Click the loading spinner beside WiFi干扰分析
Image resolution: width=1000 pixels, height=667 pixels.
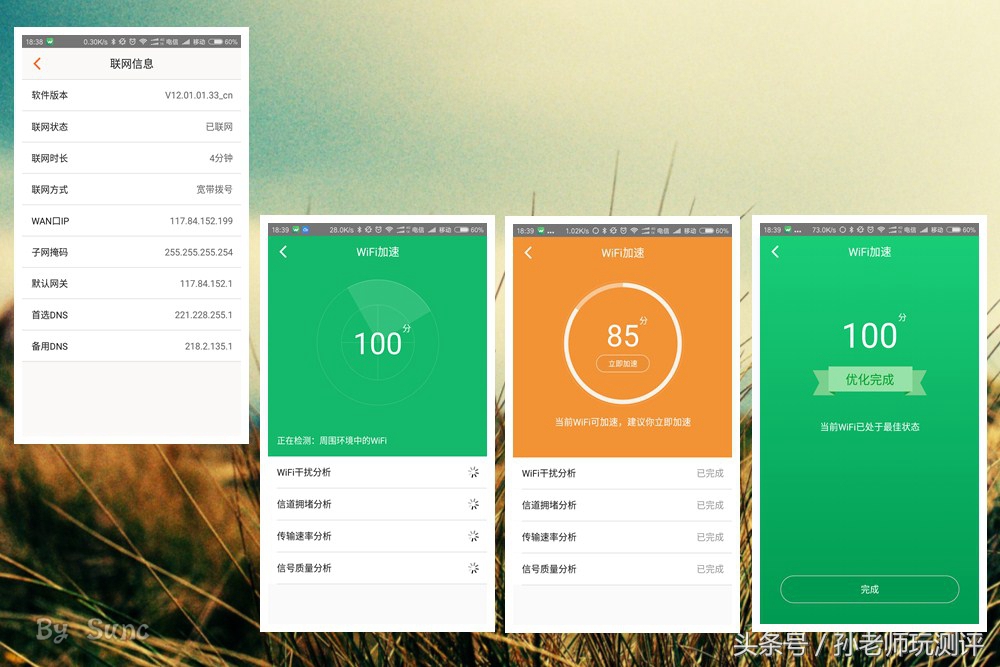pyautogui.click(x=473, y=473)
